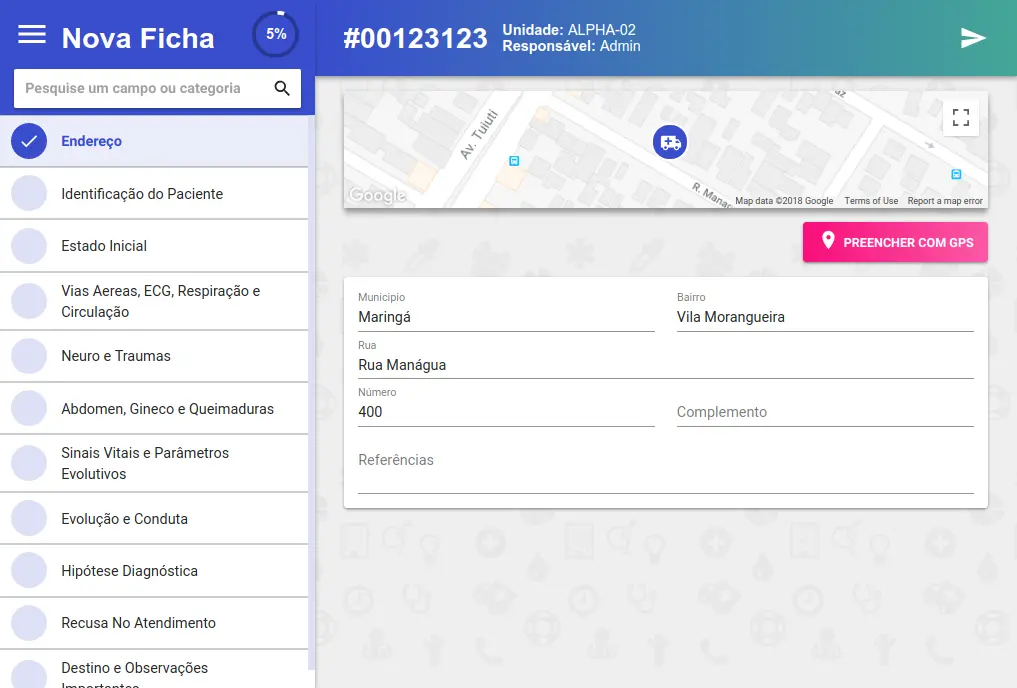Toggle the Endereço checkmark circle
The height and width of the screenshot is (688, 1017).
(29, 141)
